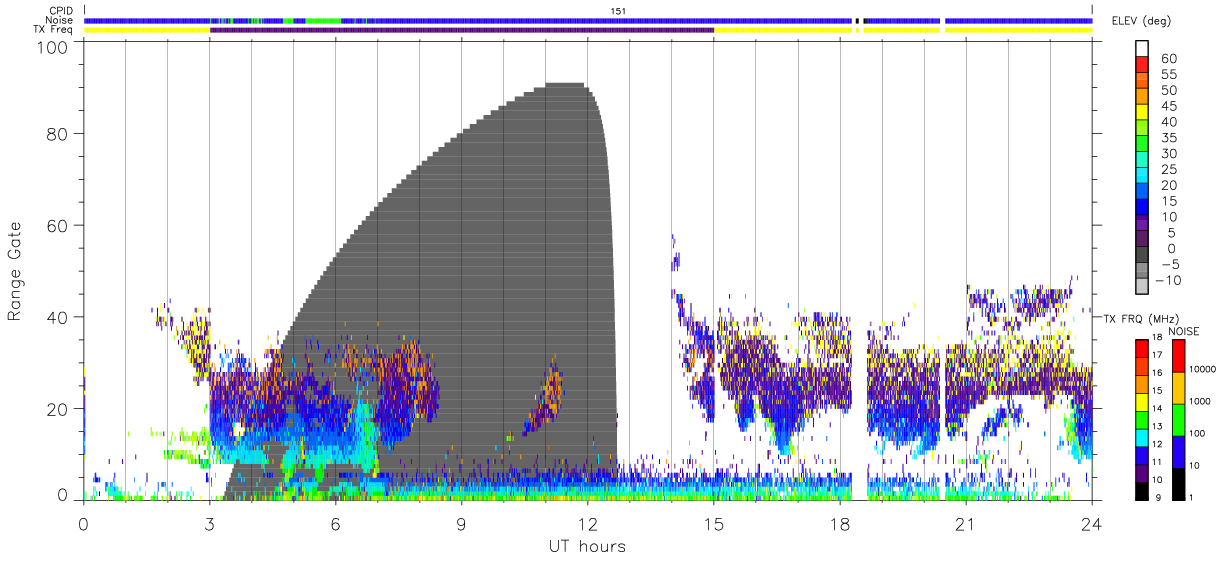Viewport: 1228px width, 567px height.
Task: Click the Noise row label
Action: point(61,21)
